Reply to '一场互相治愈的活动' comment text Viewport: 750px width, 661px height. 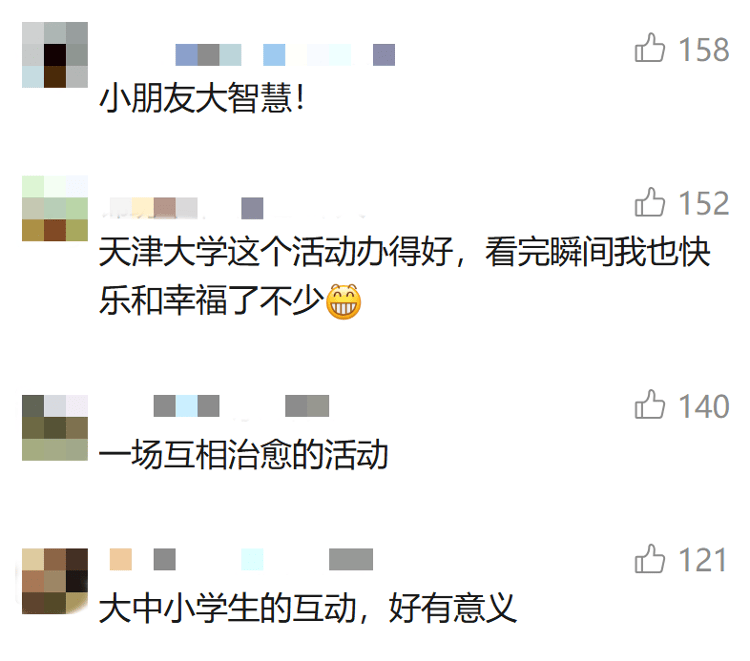tap(243, 455)
